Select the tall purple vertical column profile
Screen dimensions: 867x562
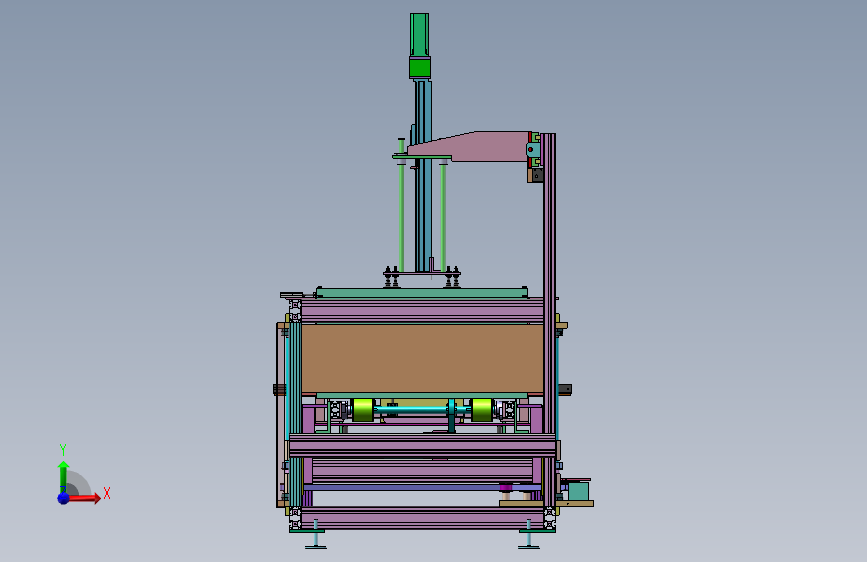[549, 321]
